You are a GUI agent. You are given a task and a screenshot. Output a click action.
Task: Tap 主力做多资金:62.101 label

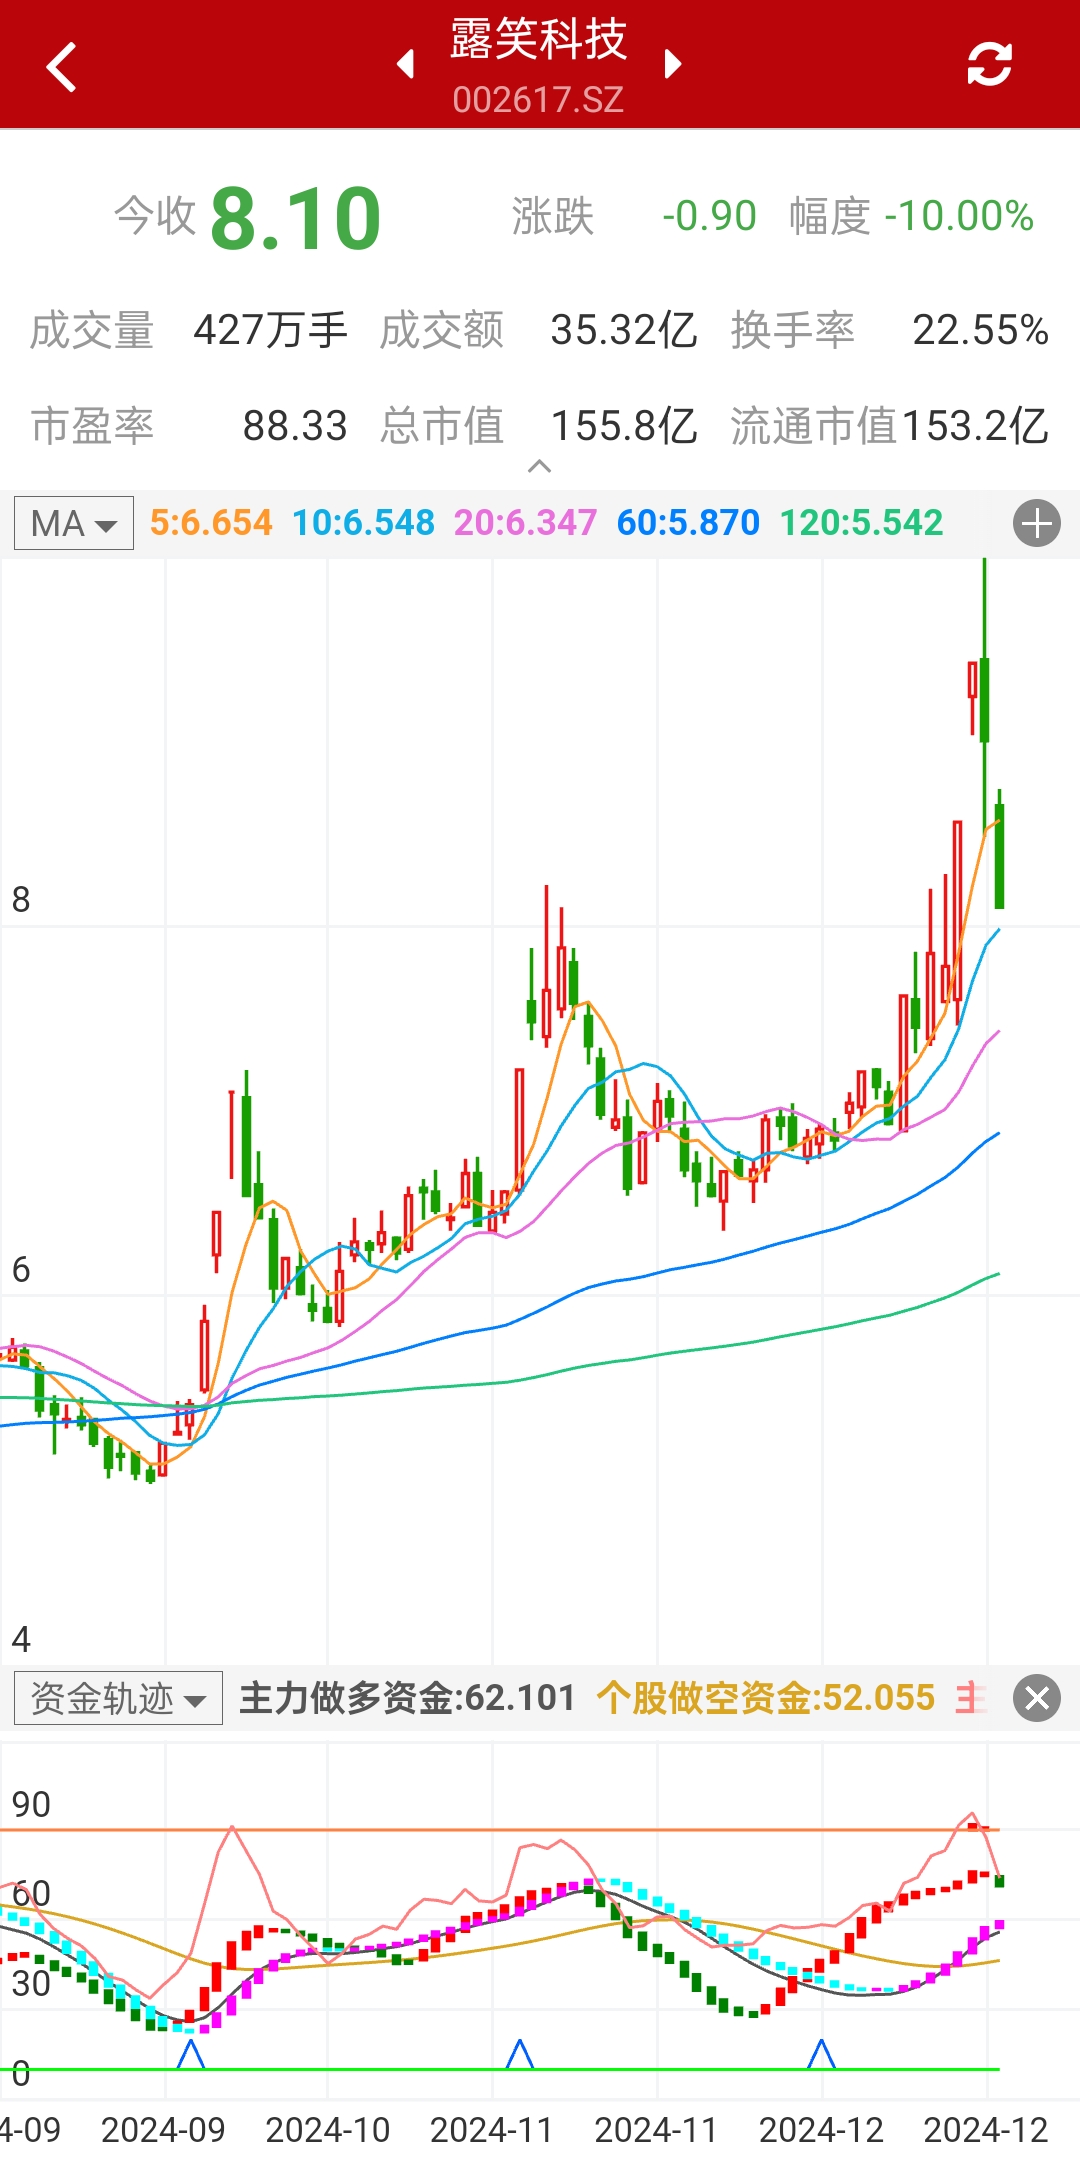coord(407,1698)
